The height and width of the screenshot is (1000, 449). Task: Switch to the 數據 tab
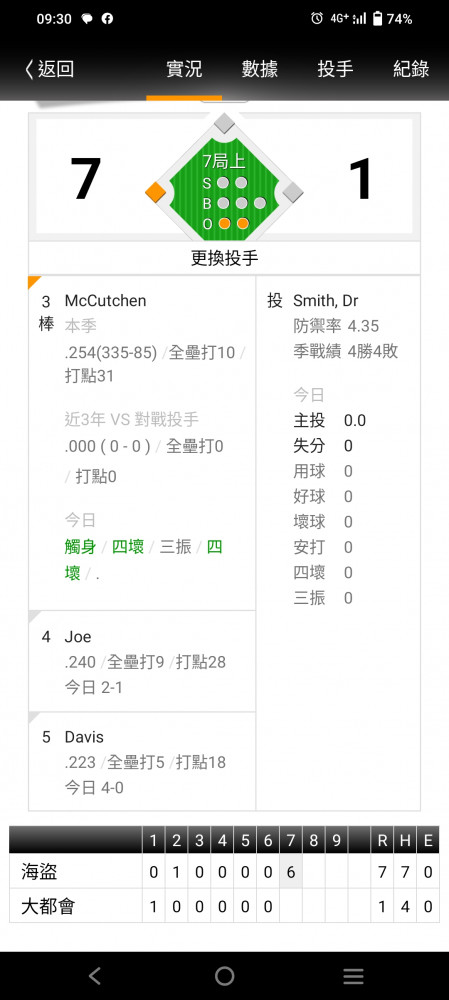[260, 69]
